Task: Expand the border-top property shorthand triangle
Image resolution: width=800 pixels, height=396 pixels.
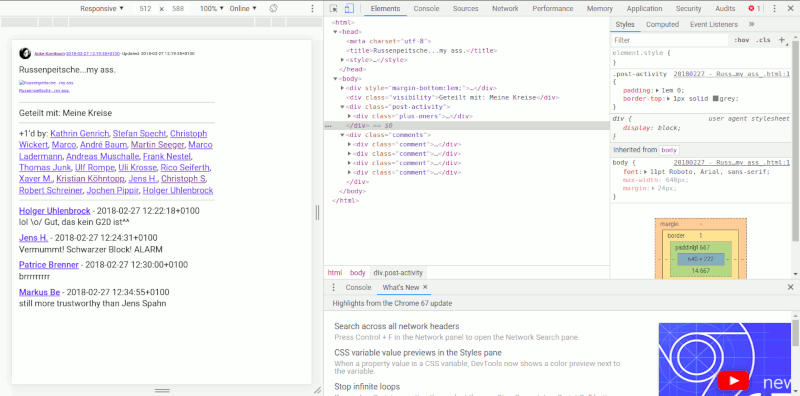Action: pos(669,98)
